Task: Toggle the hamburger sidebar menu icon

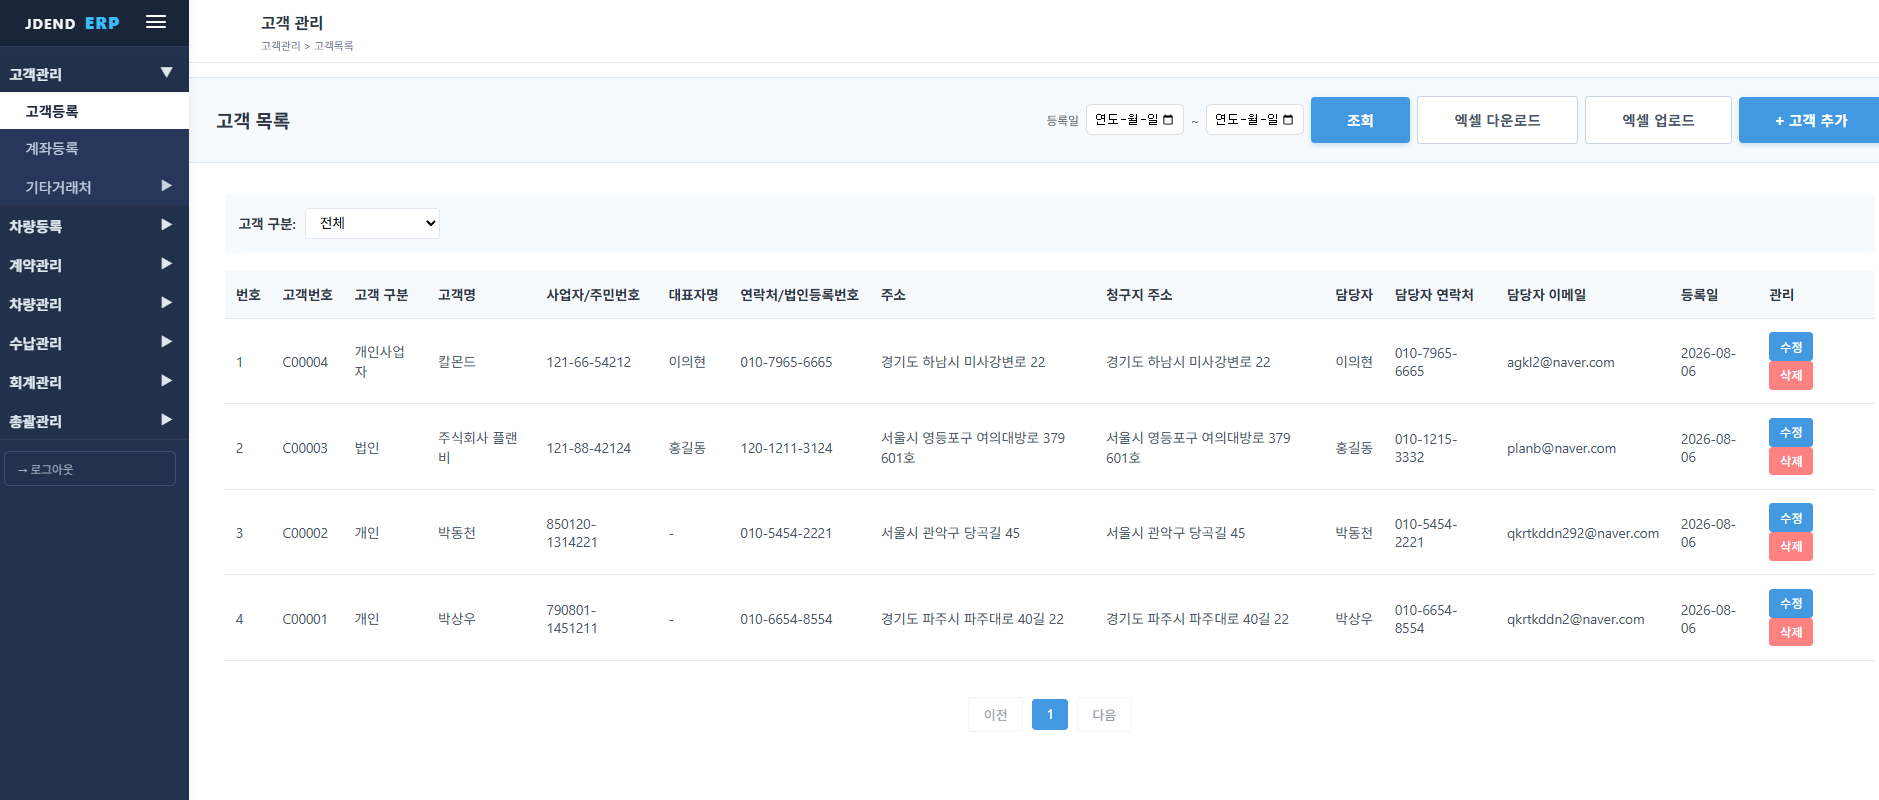Action: [x=156, y=22]
